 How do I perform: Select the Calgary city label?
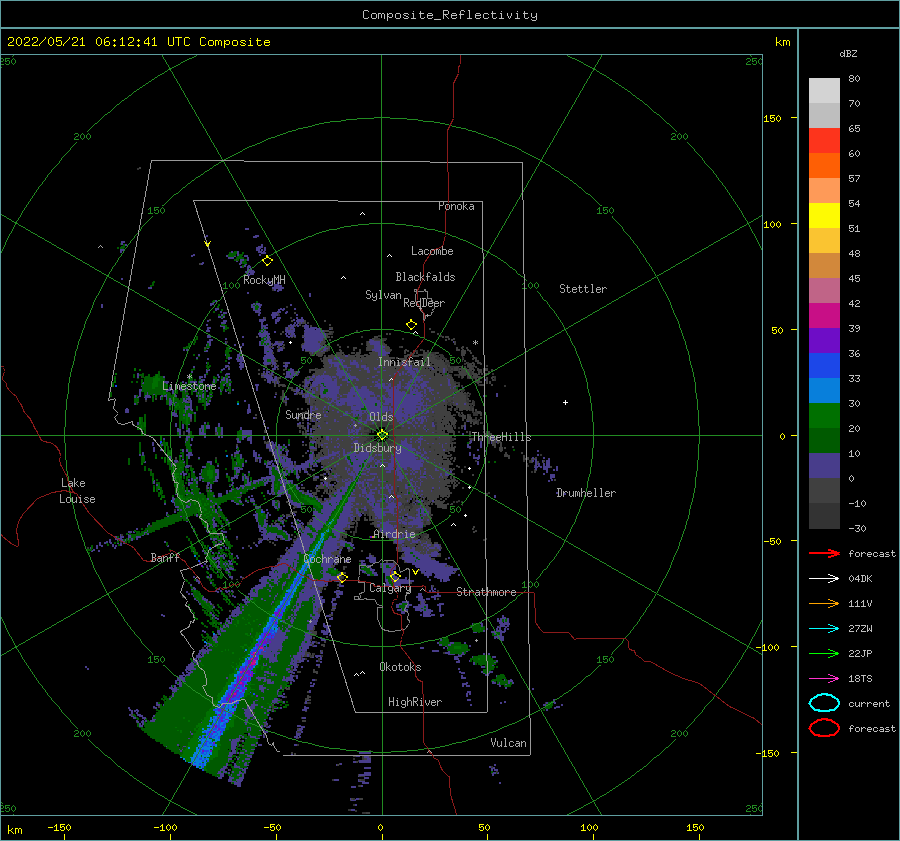coord(390,588)
